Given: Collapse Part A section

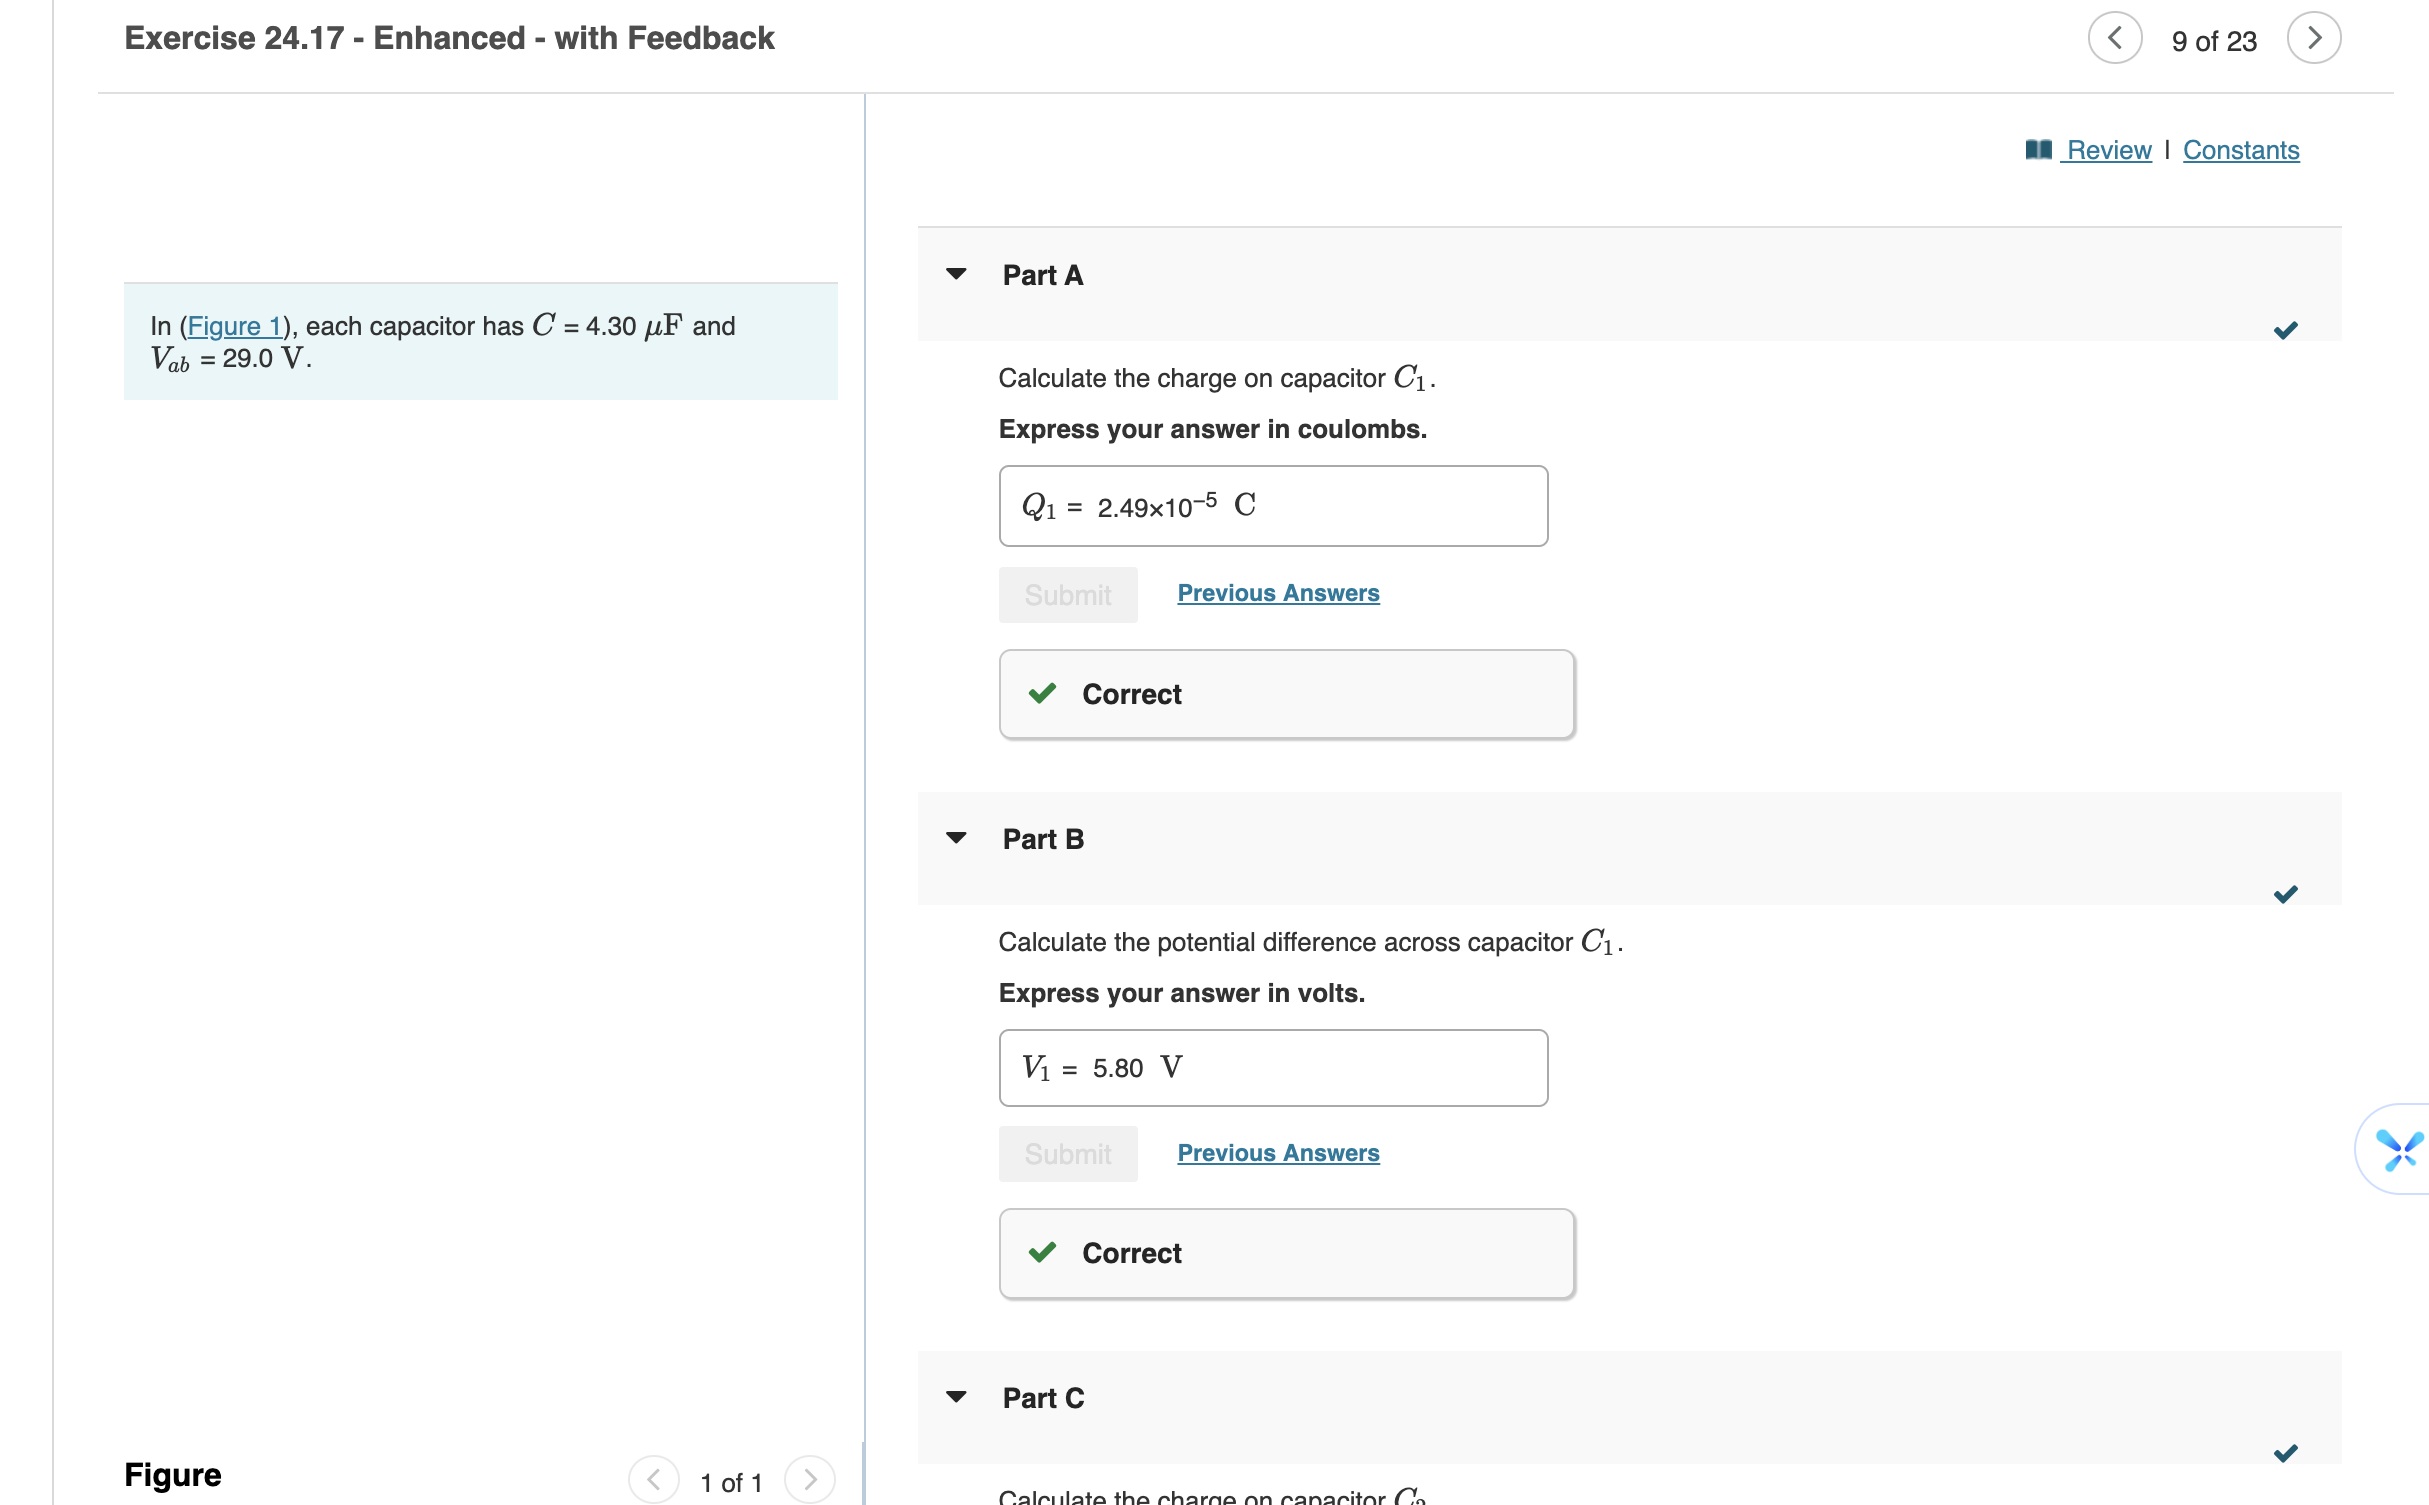Looking at the screenshot, I should pyautogui.click(x=957, y=274).
